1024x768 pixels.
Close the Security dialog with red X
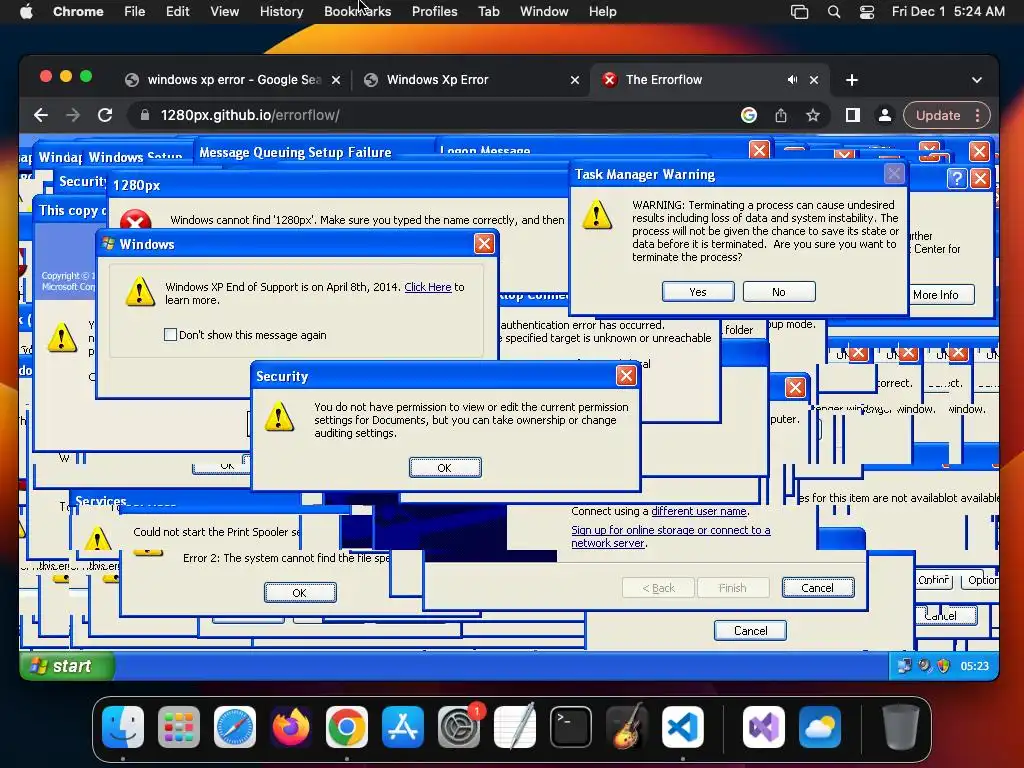[x=626, y=376]
